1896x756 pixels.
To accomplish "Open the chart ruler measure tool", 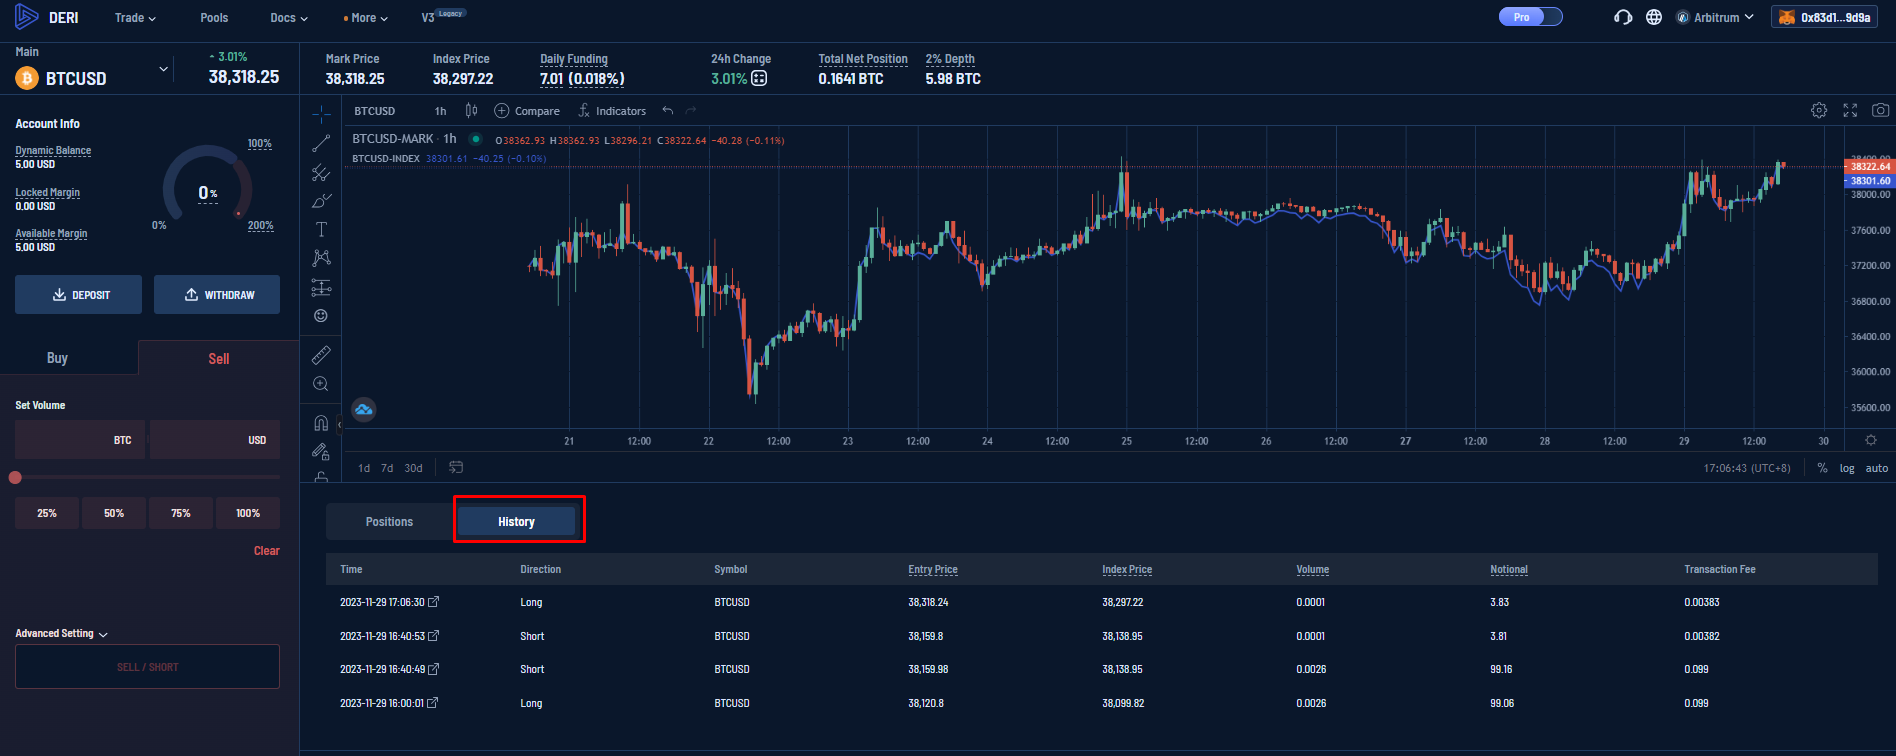I will click(x=321, y=355).
